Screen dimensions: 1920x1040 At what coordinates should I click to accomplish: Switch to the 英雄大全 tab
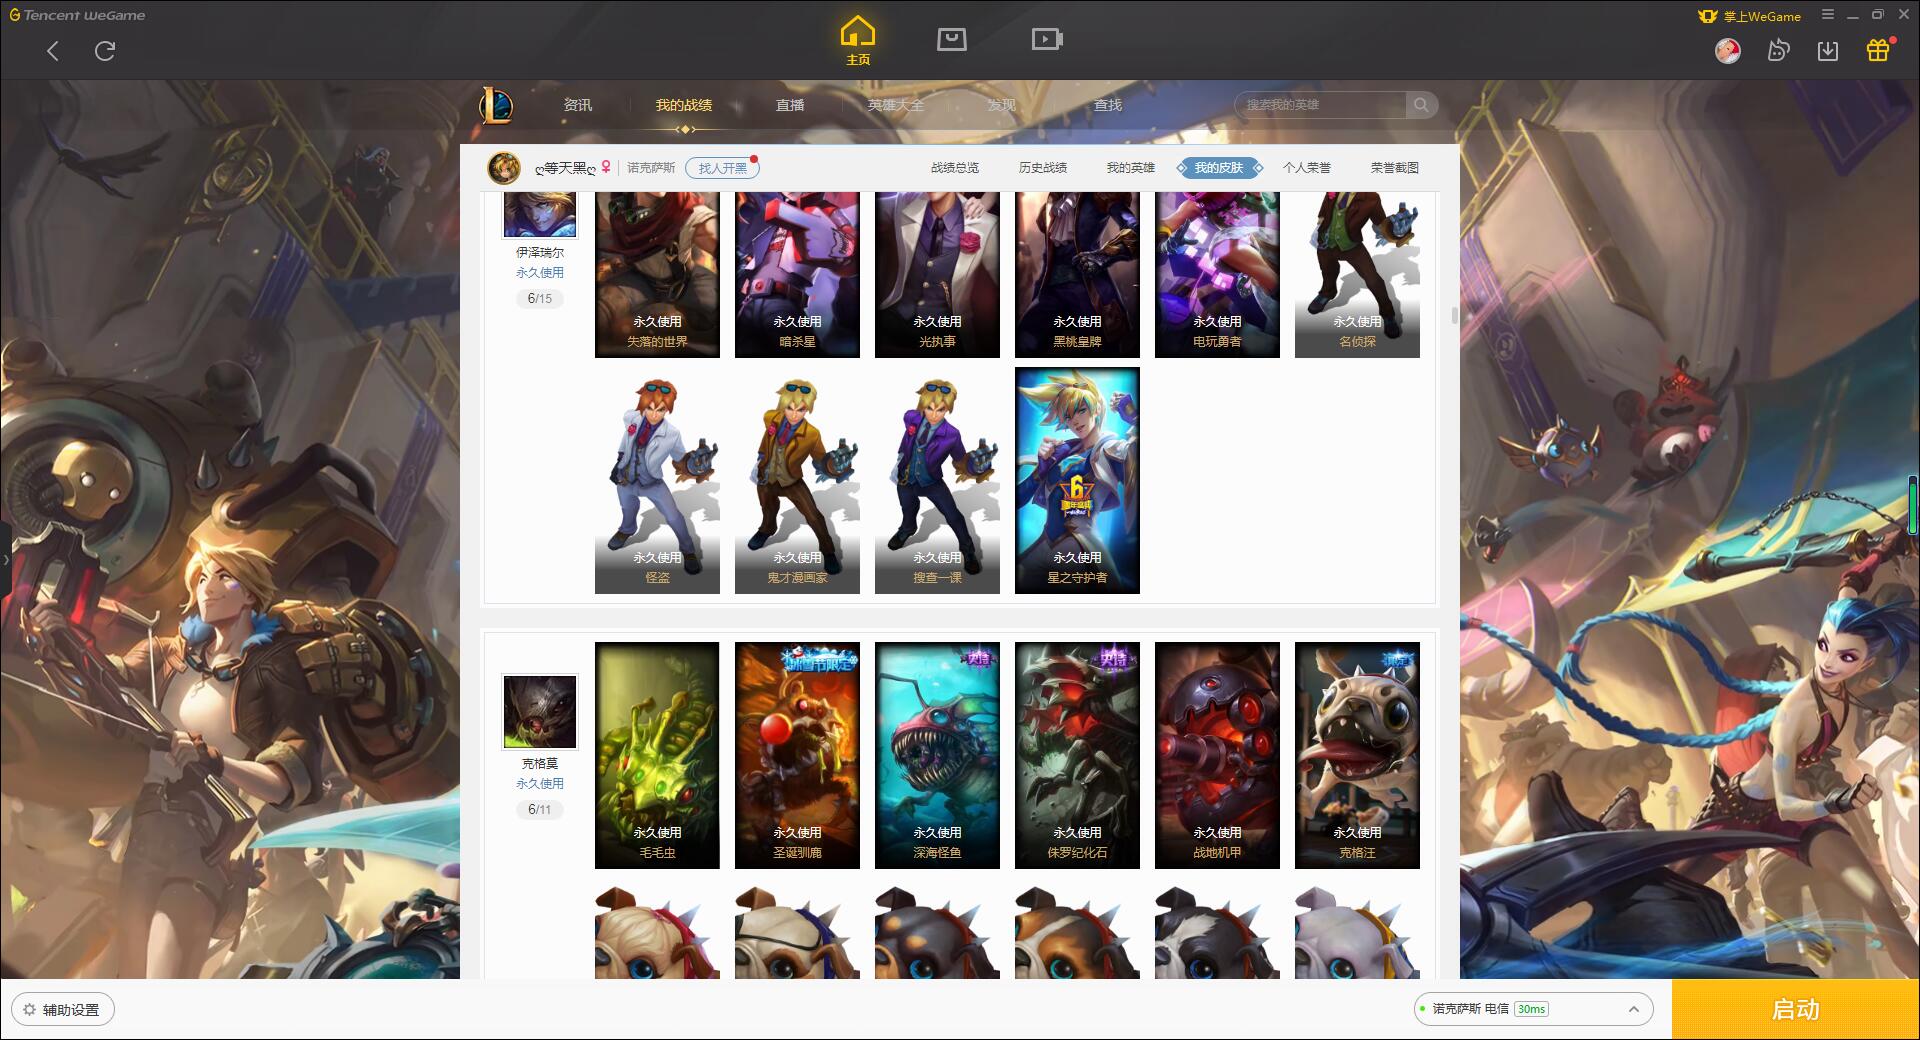[896, 105]
